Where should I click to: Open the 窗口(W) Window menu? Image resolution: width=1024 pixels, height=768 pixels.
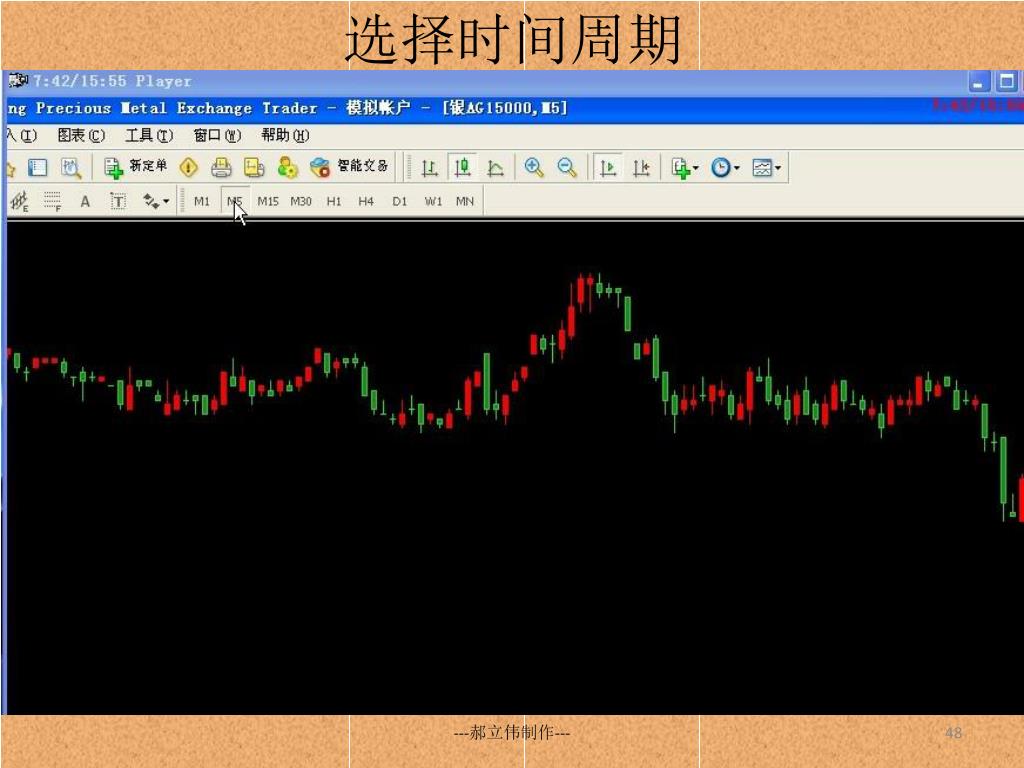tap(217, 135)
